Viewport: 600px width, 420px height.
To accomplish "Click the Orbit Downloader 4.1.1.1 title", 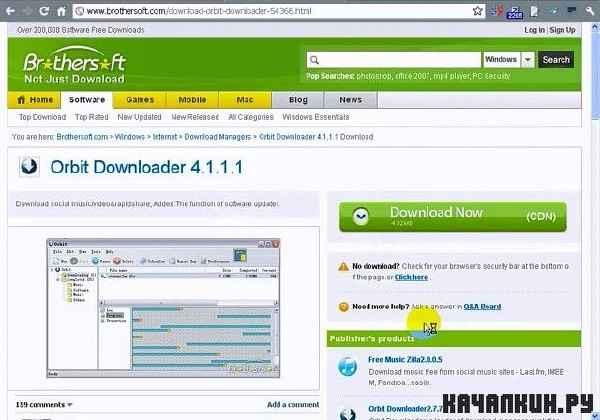I will click(147, 167).
